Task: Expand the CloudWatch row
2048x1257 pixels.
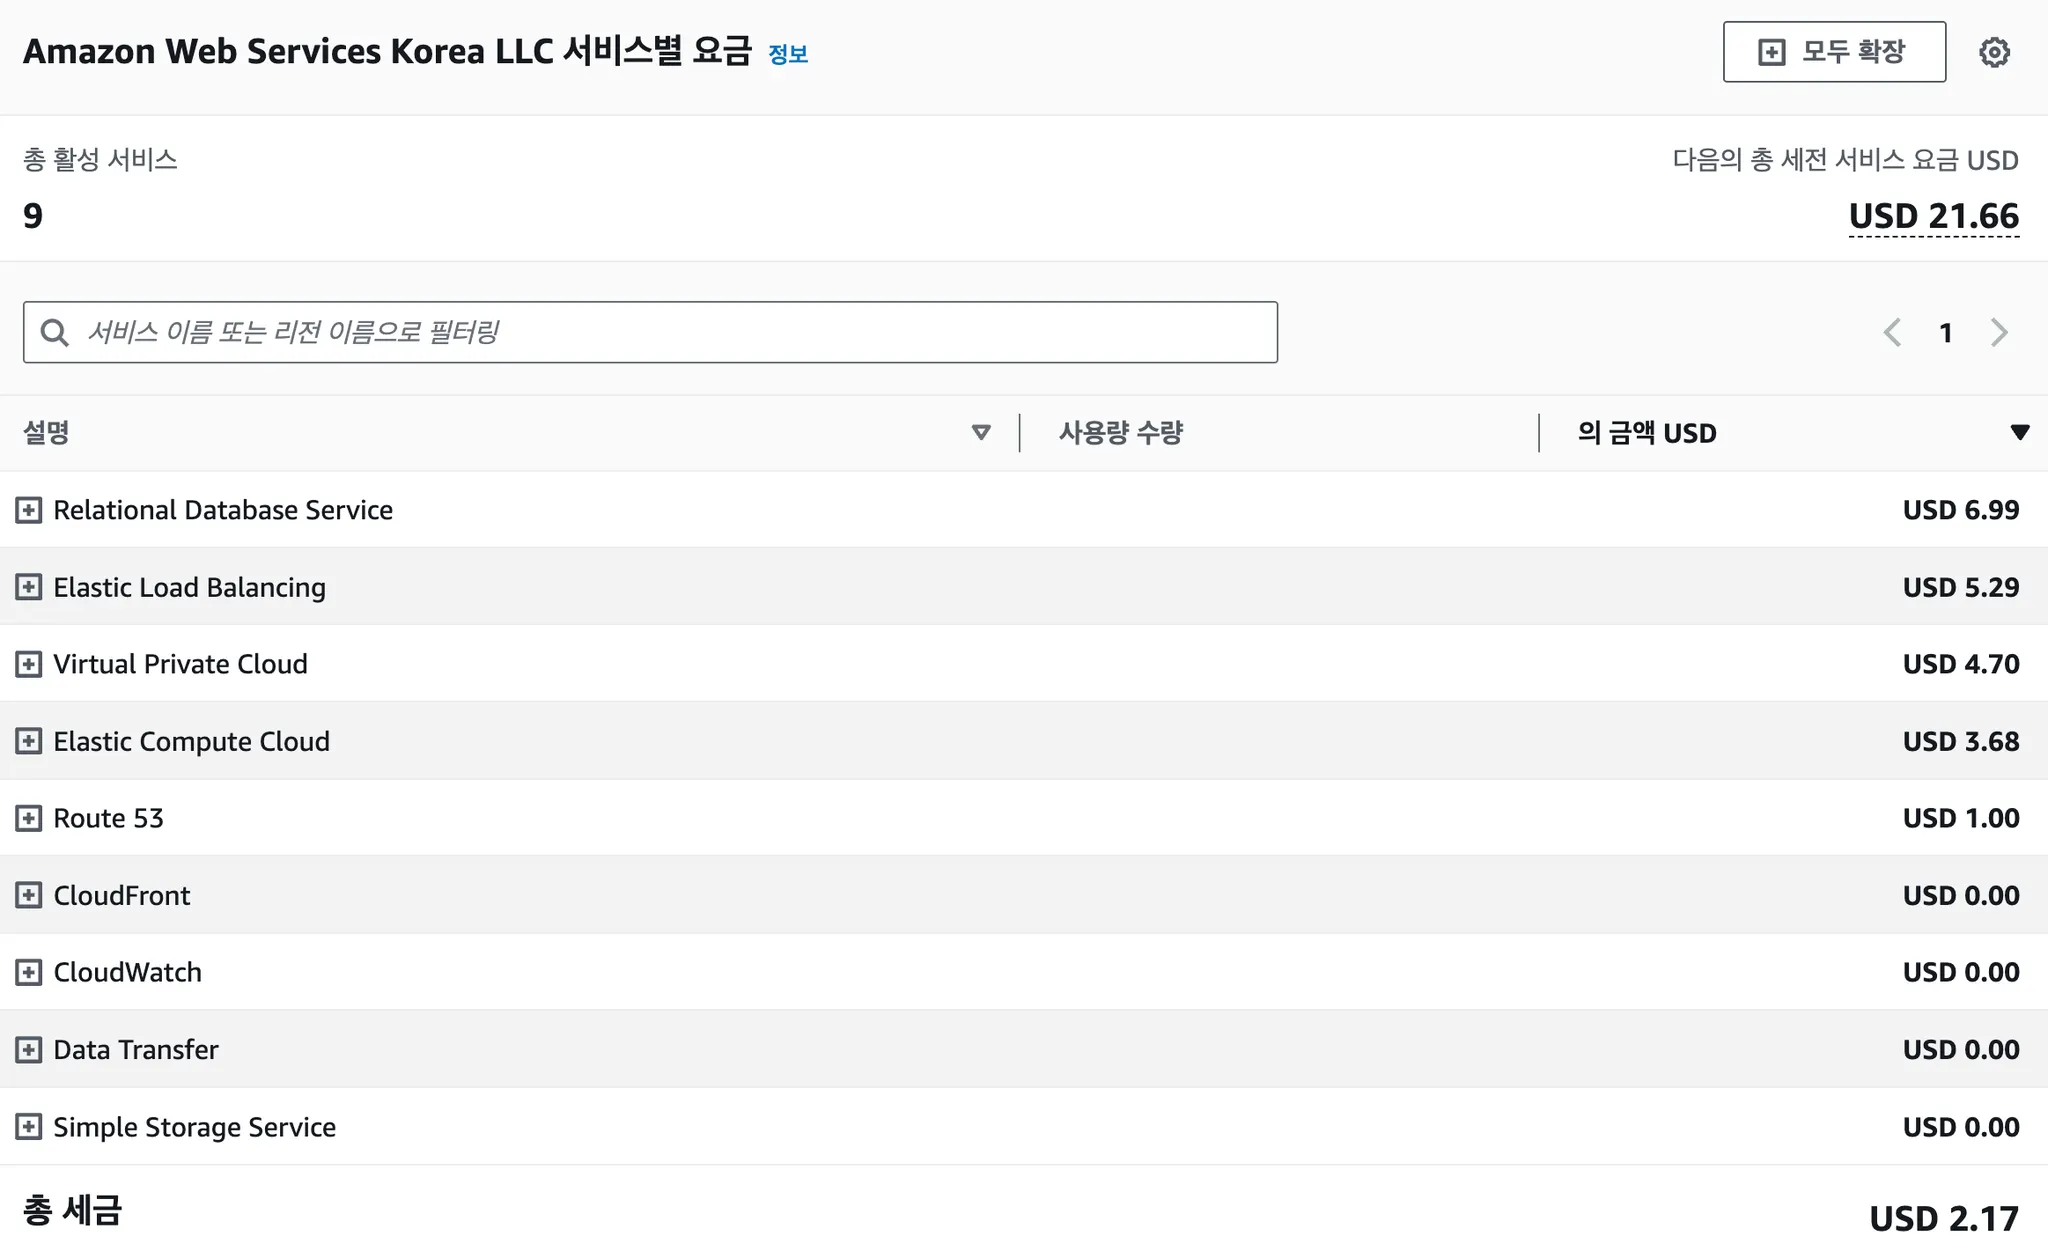Action: (x=29, y=972)
